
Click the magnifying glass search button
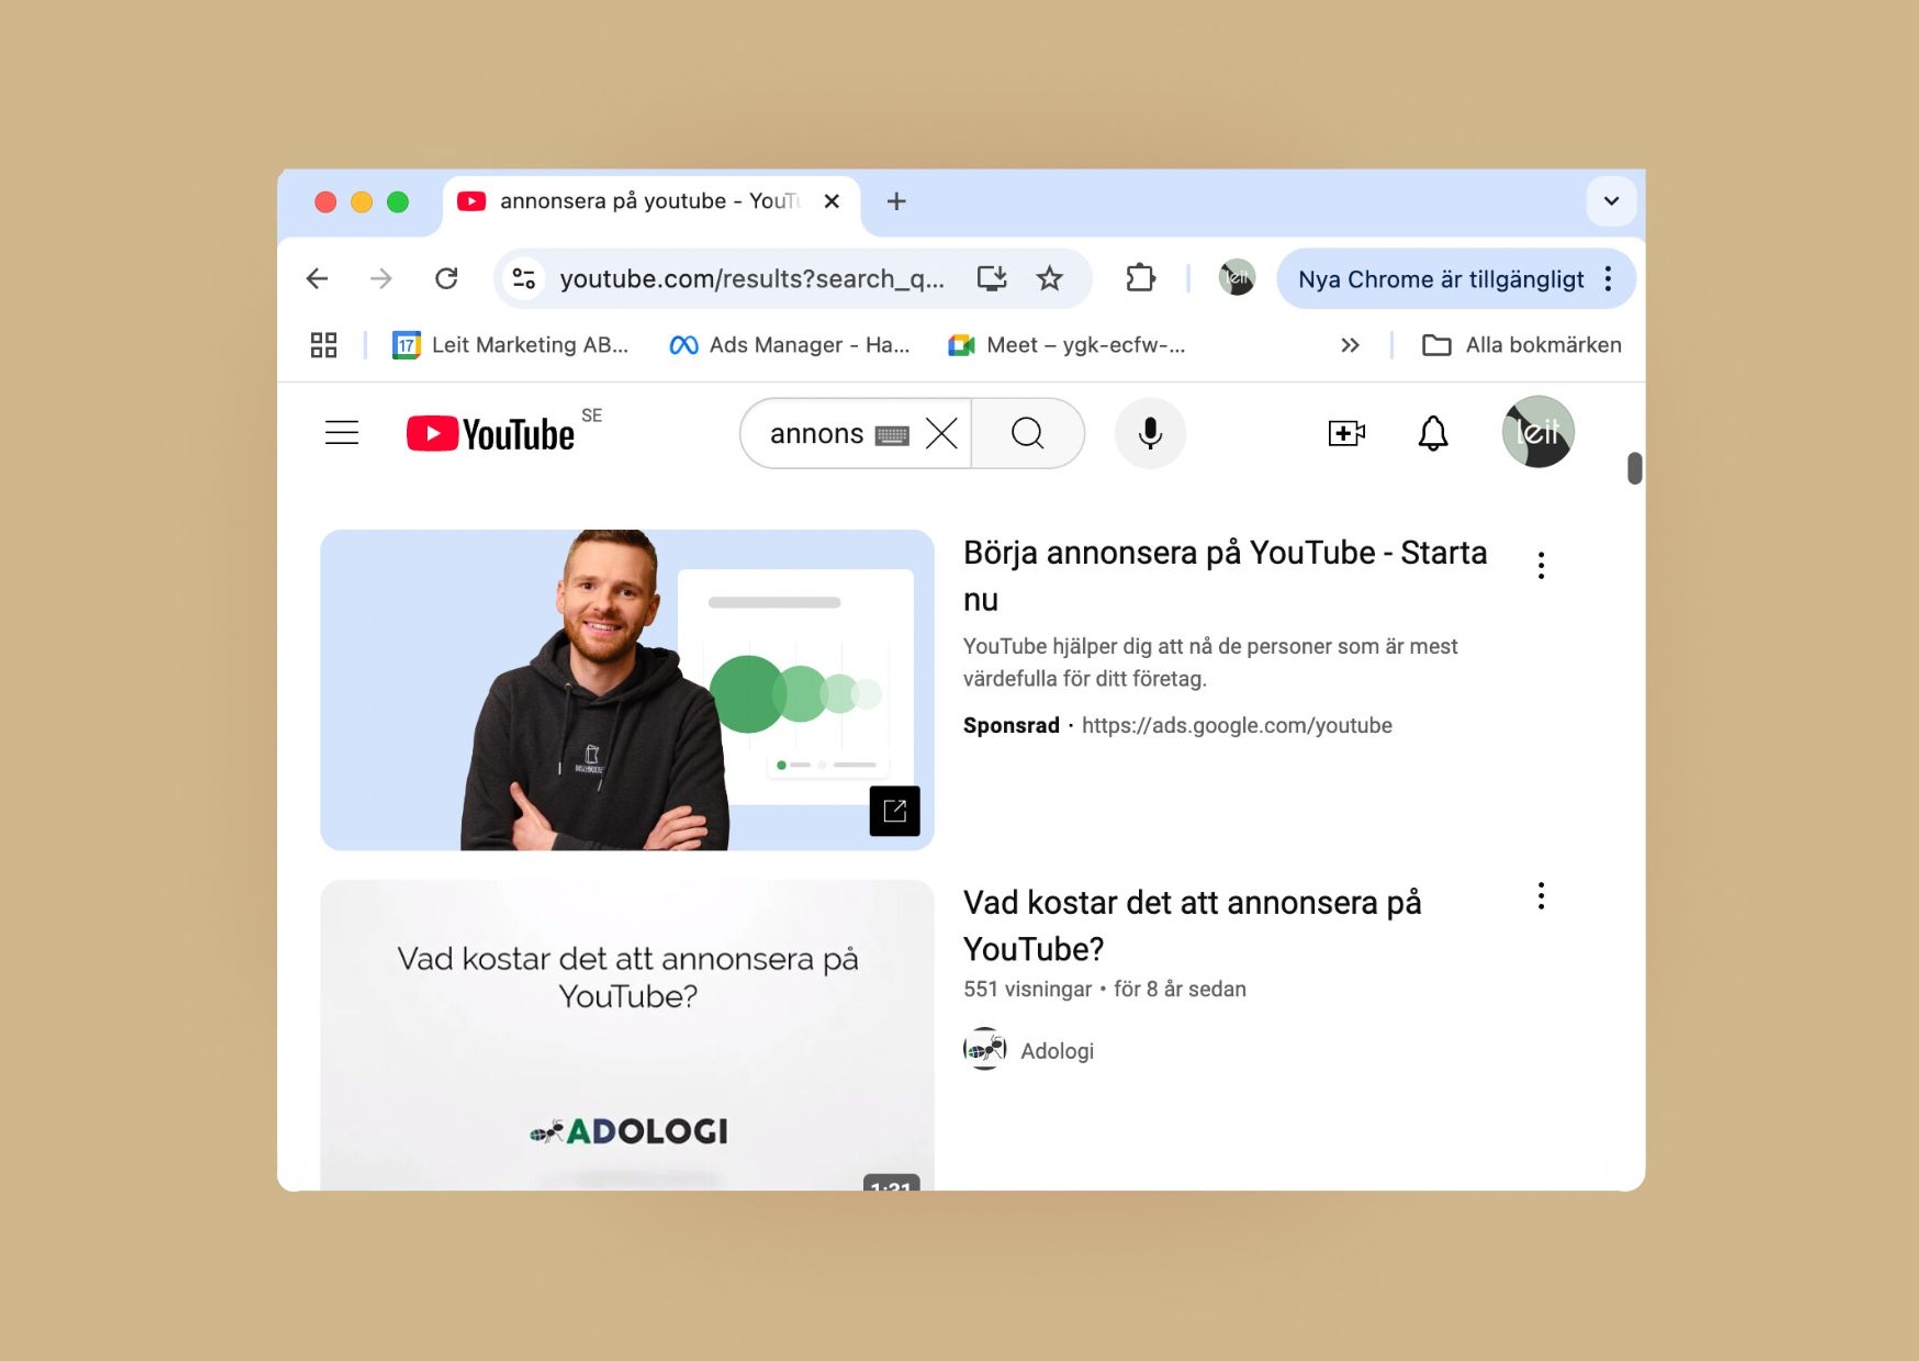pyautogui.click(x=1027, y=433)
